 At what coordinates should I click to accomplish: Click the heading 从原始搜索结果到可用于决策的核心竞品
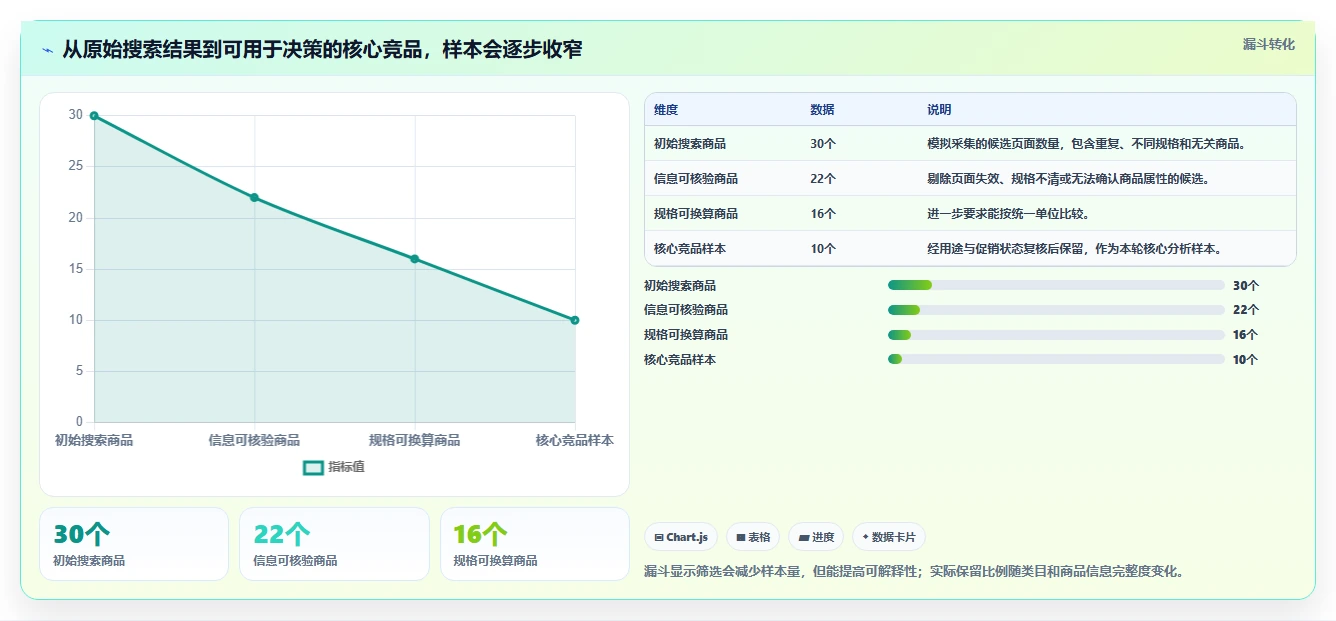[322, 50]
